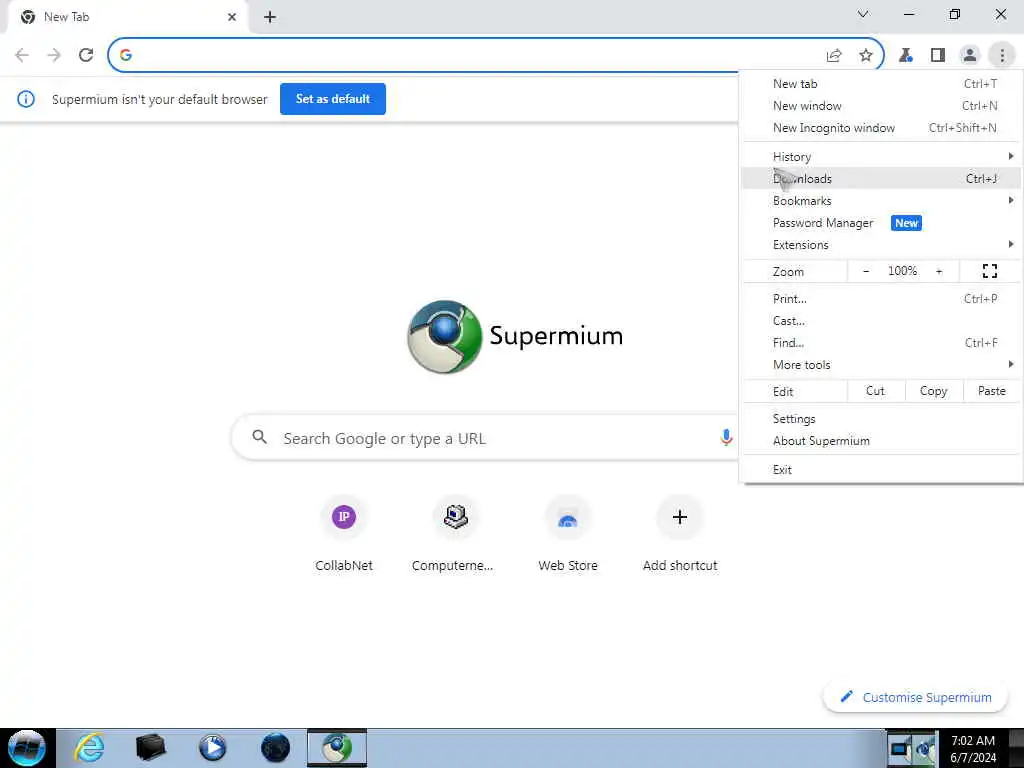Increase zoom with plus button
This screenshot has height=768, width=1024.
[939, 271]
